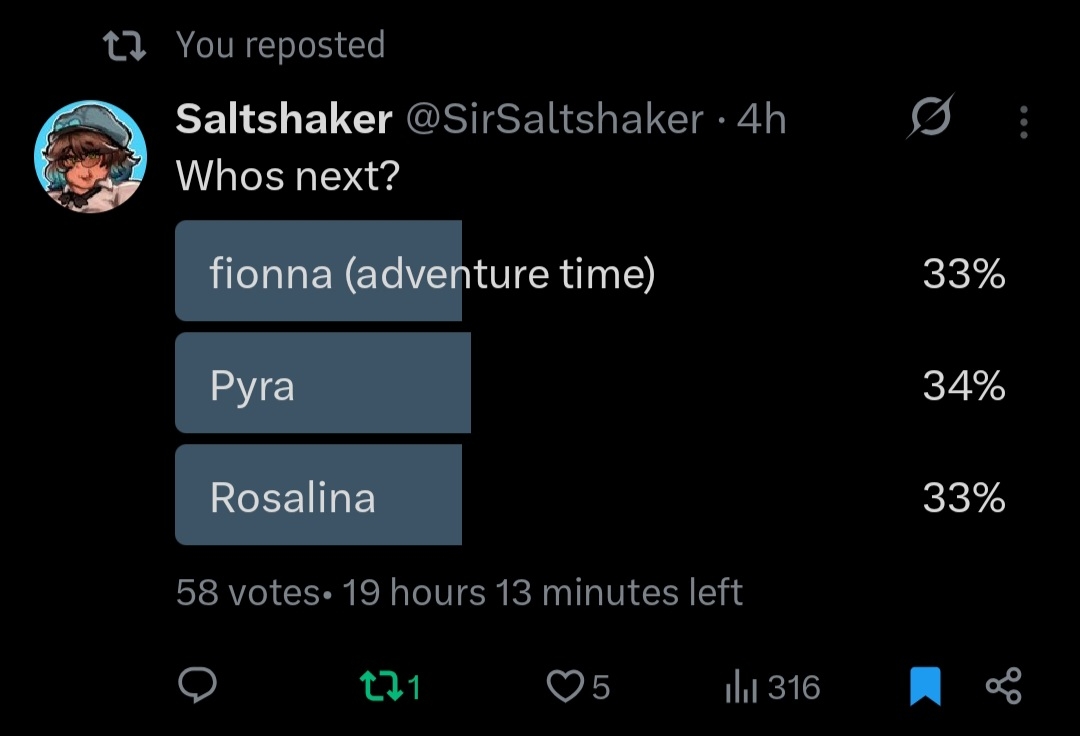The image size is (1080, 736).
Task: Open the "Whos next?" post text
Action: [288, 177]
